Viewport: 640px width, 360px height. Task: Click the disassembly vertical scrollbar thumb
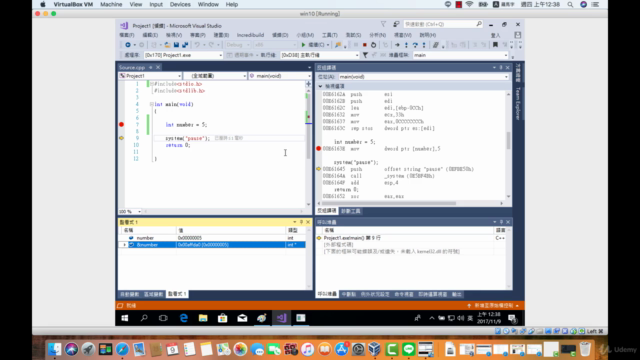click(x=508, y=140)
